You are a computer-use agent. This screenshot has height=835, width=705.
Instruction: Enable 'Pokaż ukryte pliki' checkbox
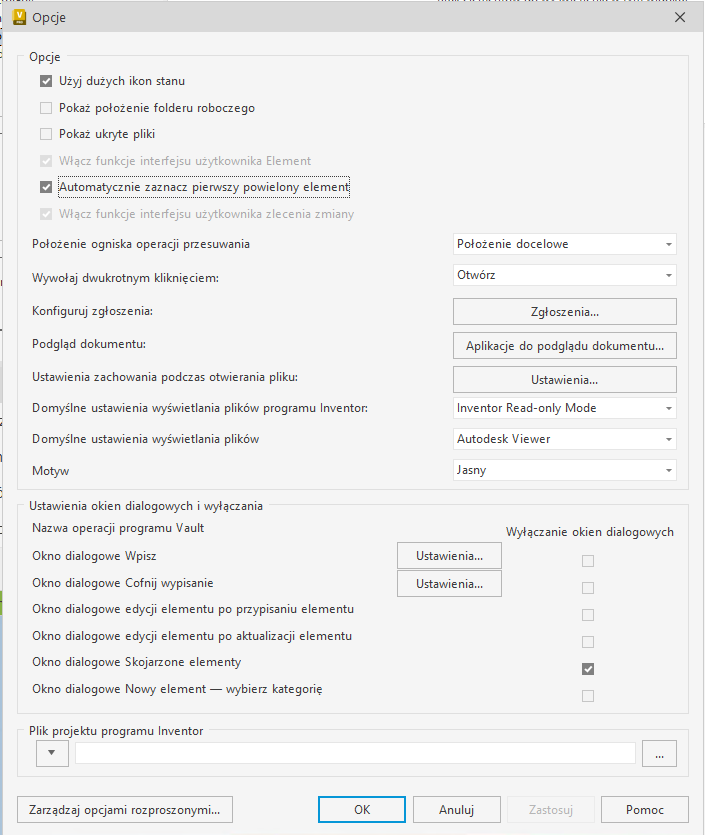pyautogui.click(x=46, y=134)
